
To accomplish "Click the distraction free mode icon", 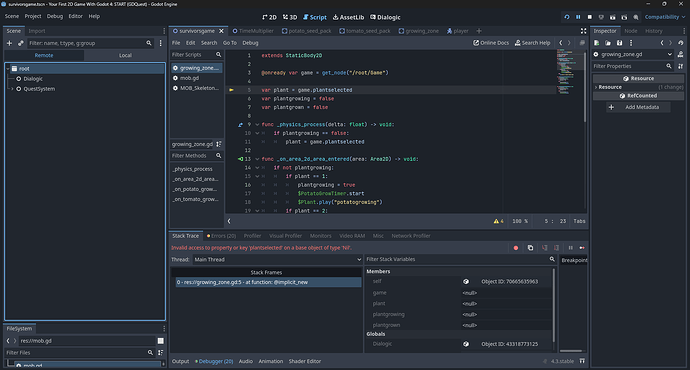I will pyautogui.click(x=583, y=31).
